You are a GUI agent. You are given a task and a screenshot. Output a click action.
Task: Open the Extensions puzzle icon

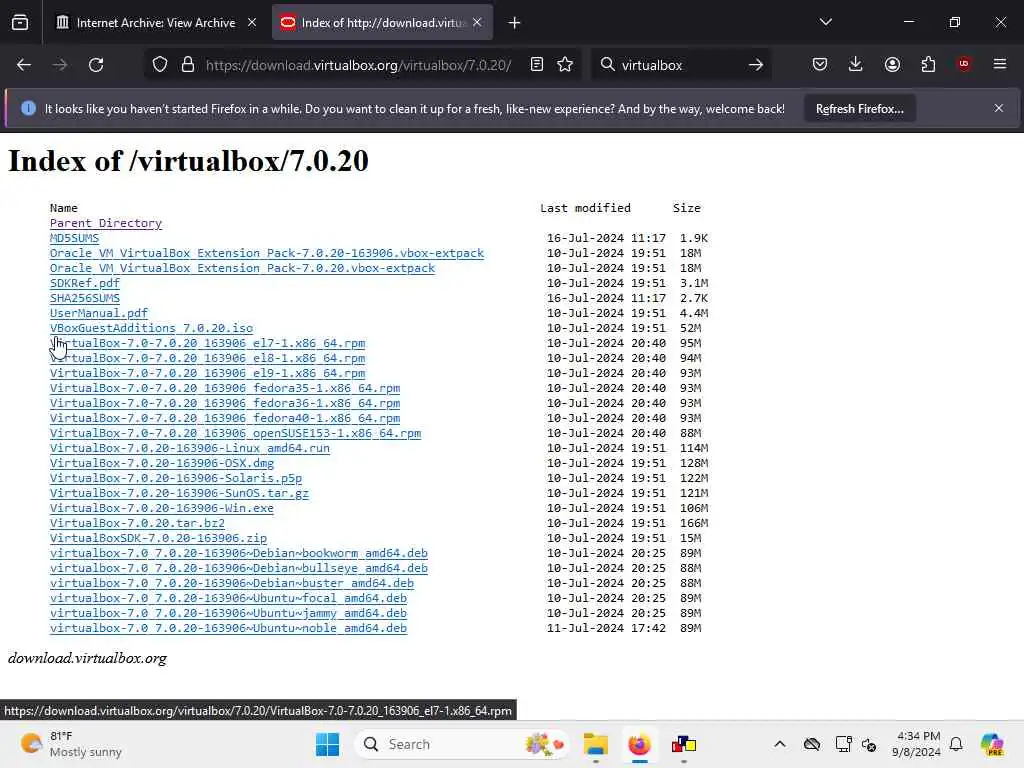point(928,65)
